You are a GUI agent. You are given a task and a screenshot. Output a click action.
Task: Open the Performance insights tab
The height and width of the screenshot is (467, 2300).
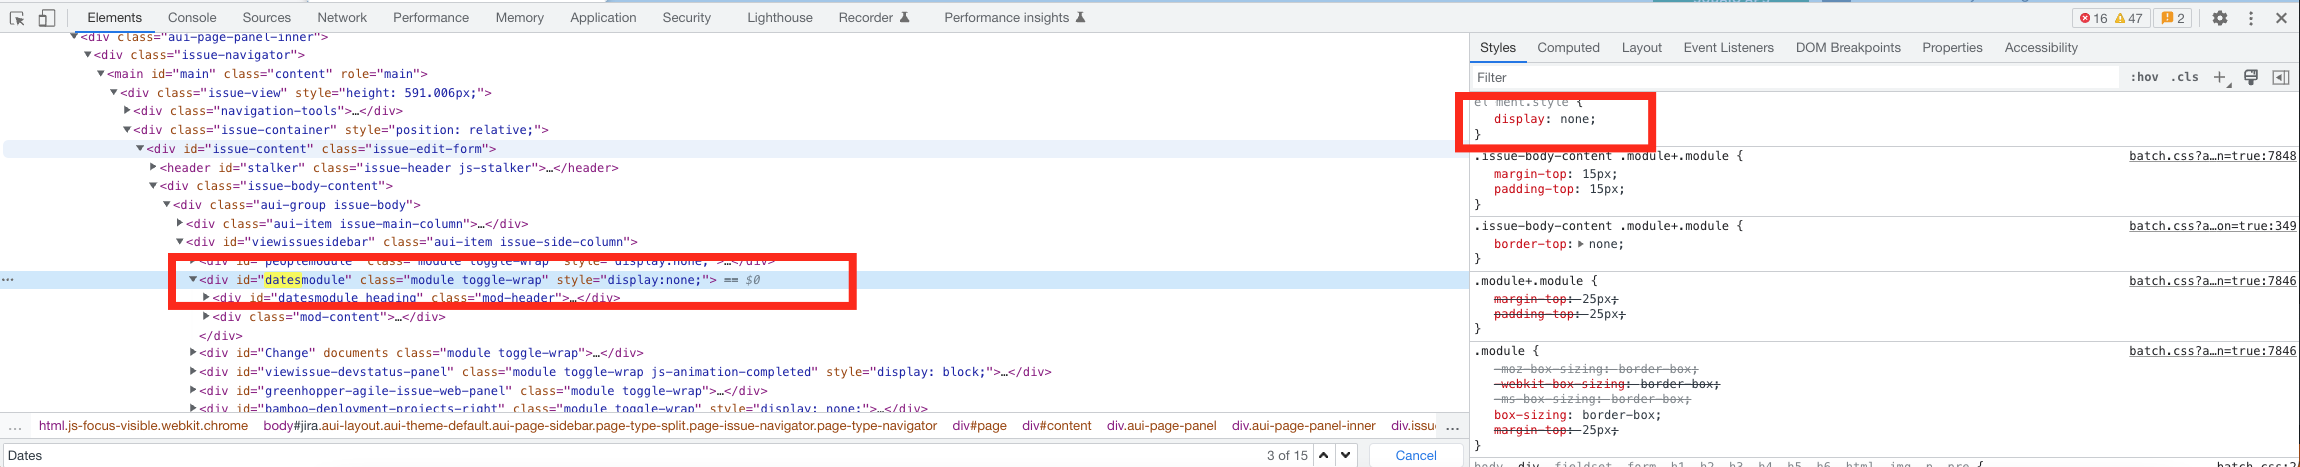(x=1014, y=18)
